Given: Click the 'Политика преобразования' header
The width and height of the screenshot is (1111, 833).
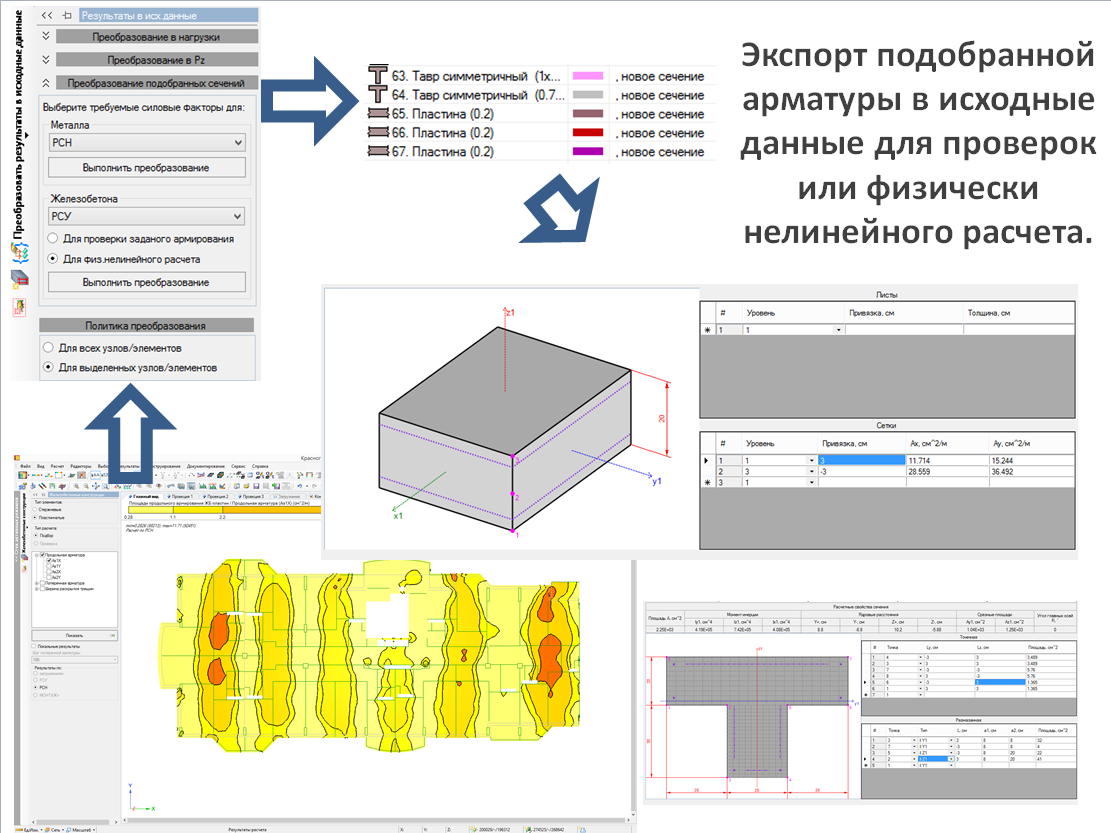Looking at the screenshot, I should (x=146, y=325).
